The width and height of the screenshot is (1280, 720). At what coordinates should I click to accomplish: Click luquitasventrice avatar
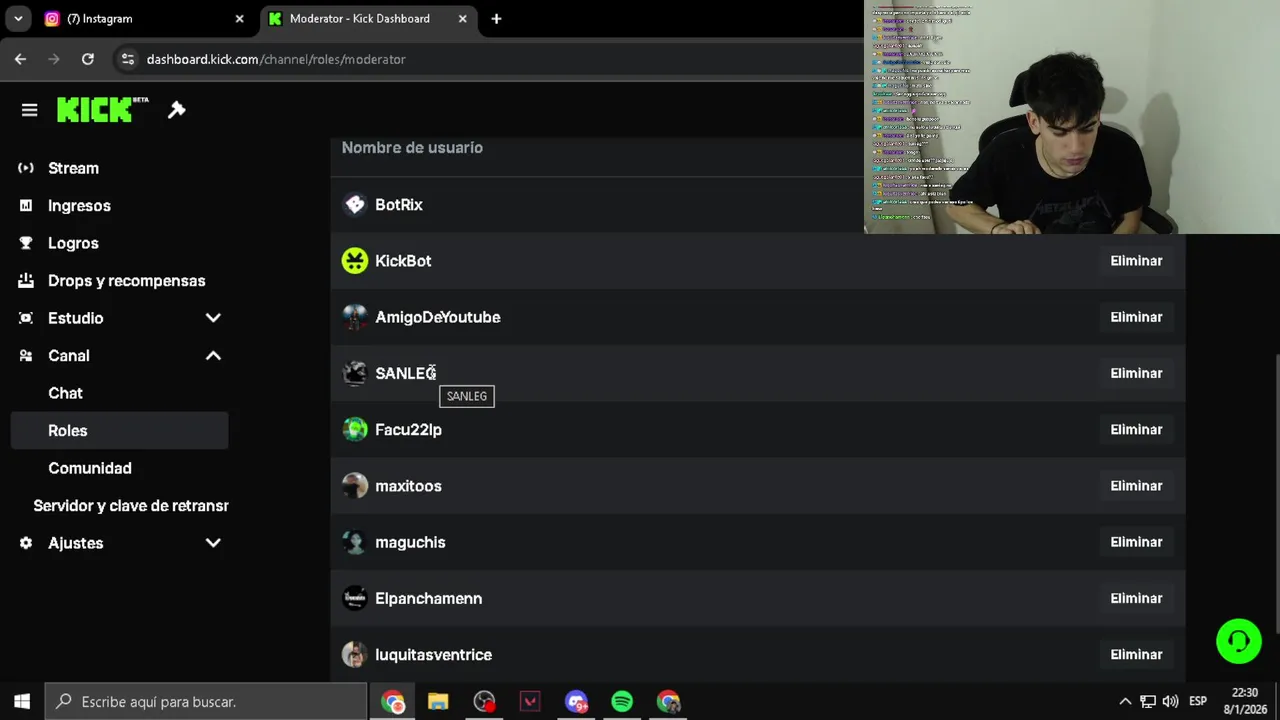click(x=355, y=655)
